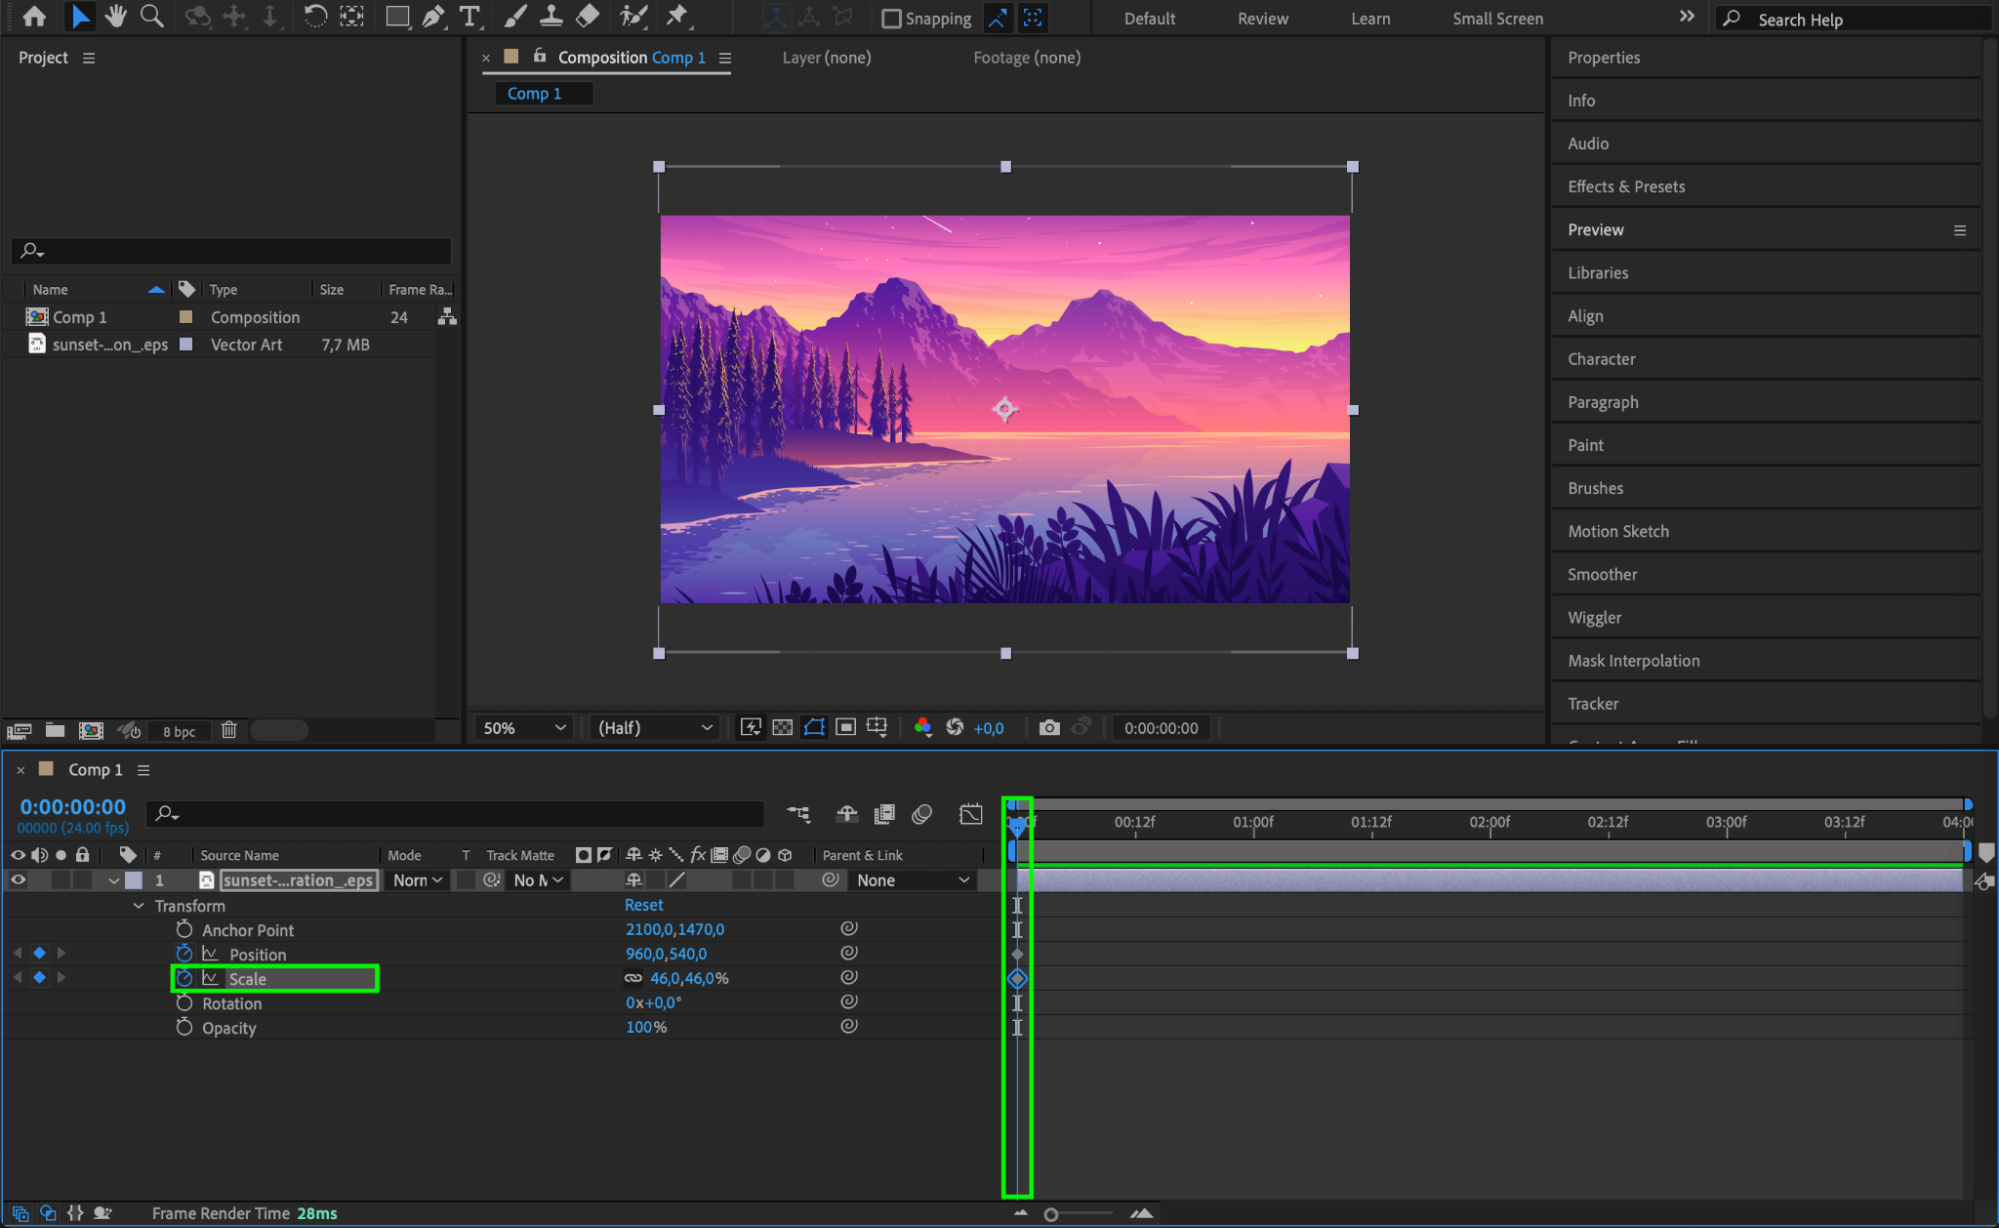Select the Hand tool
Viewport: 1999px width, 1228px height.
[x=116, y=16]
